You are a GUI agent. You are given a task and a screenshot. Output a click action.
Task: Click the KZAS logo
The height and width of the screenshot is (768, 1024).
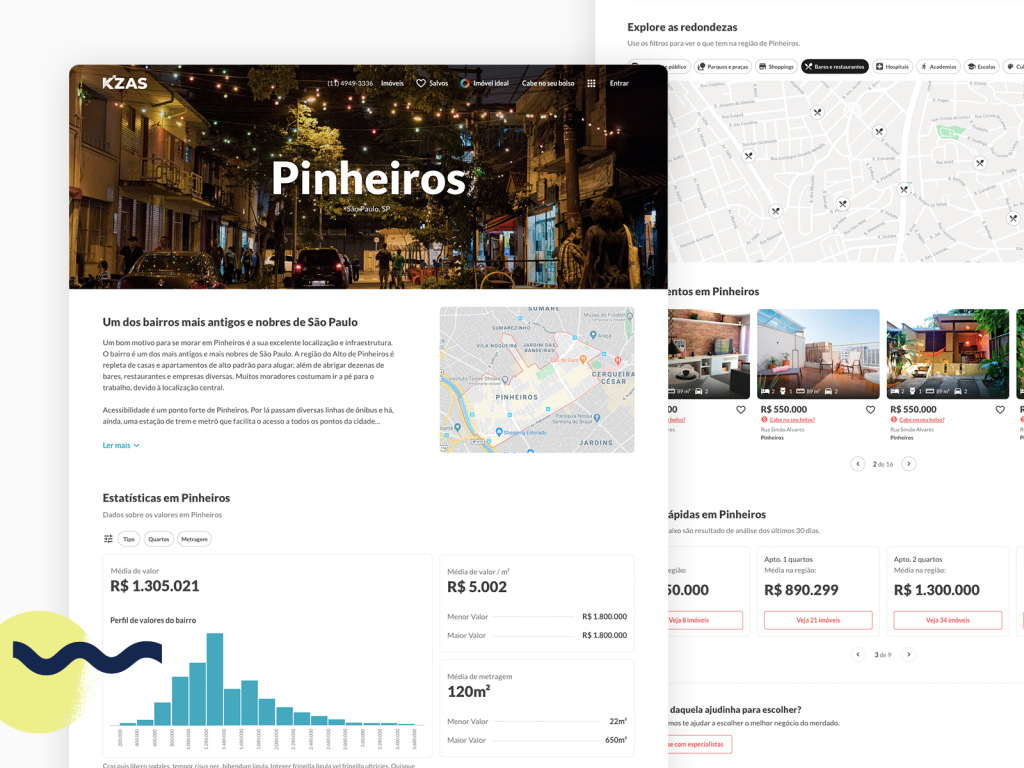125,83
